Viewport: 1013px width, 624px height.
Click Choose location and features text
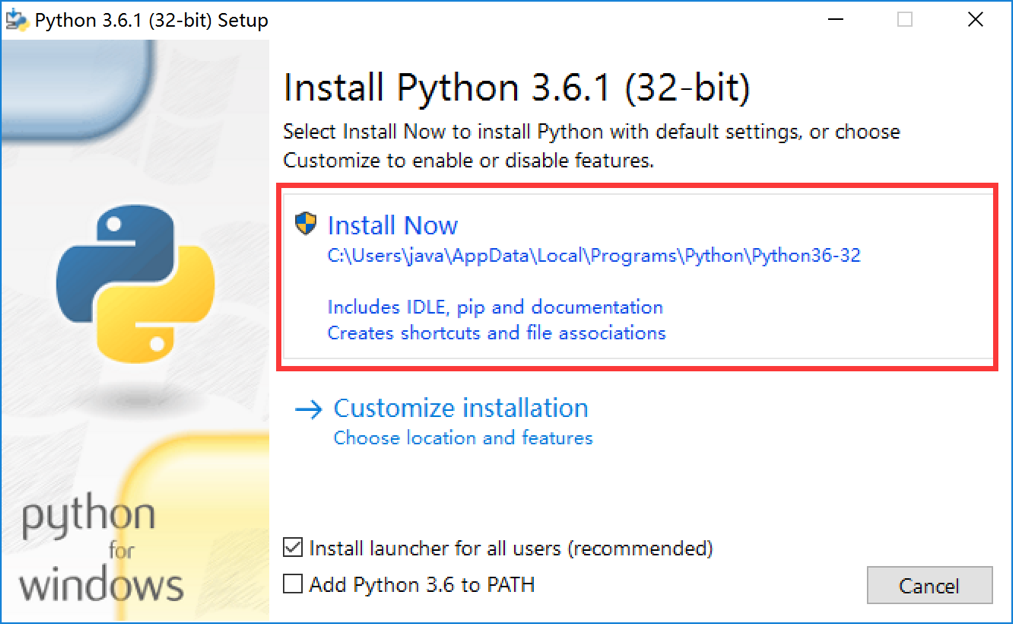[x=463, y=438]
